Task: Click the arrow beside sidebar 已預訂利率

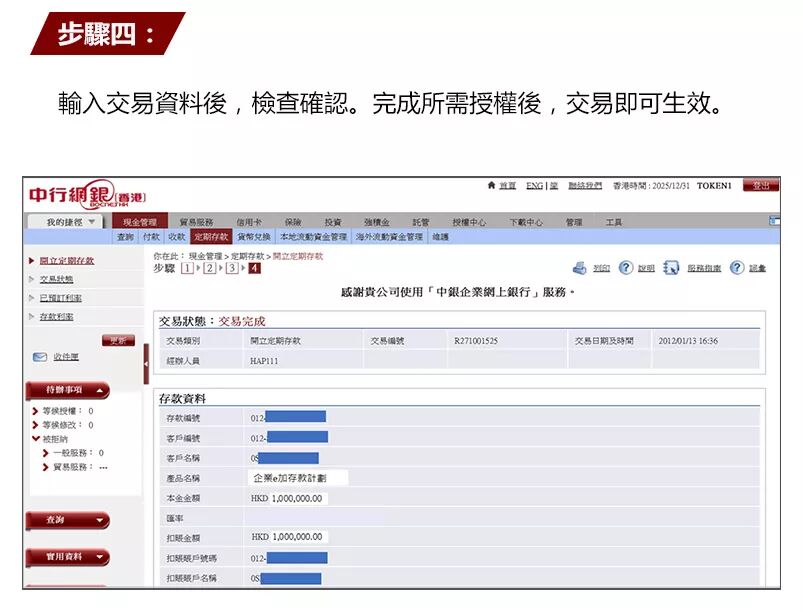Action: (32, 298)
